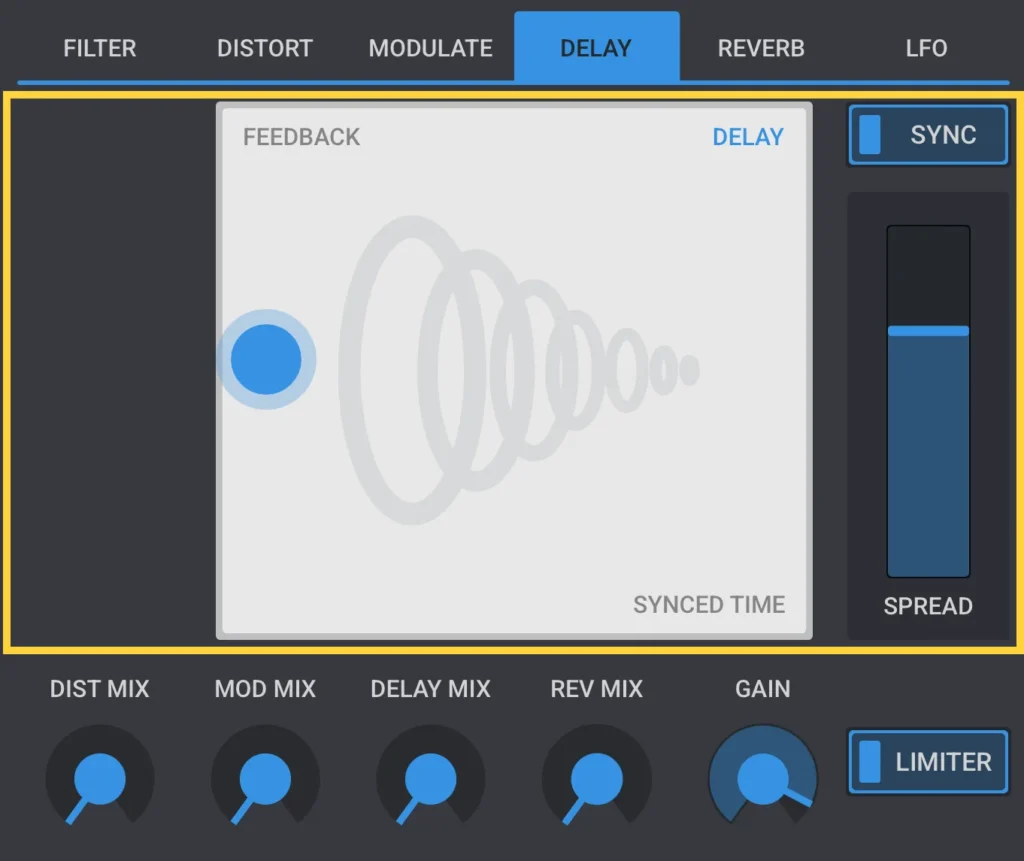Click the DIST MIX knob
The height and width of the screenshot is (861, 1024).
coord(100,777)
